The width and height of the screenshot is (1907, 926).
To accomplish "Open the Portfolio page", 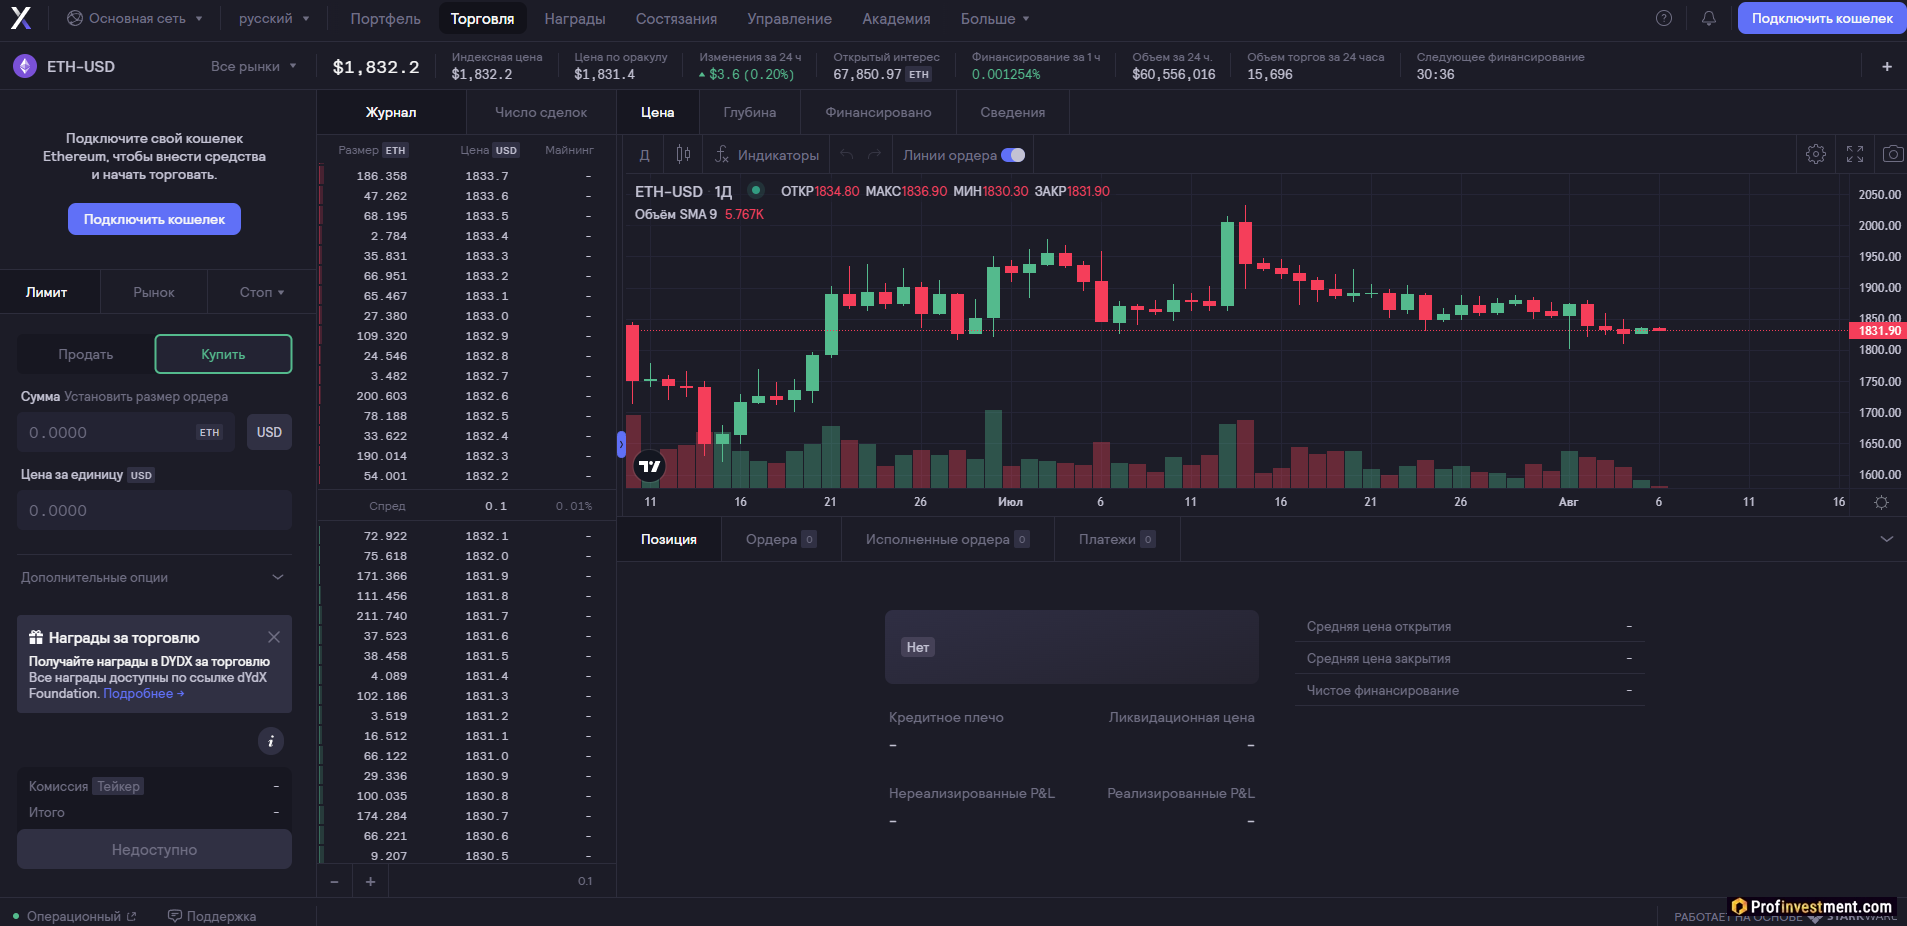I will point(385,18).
